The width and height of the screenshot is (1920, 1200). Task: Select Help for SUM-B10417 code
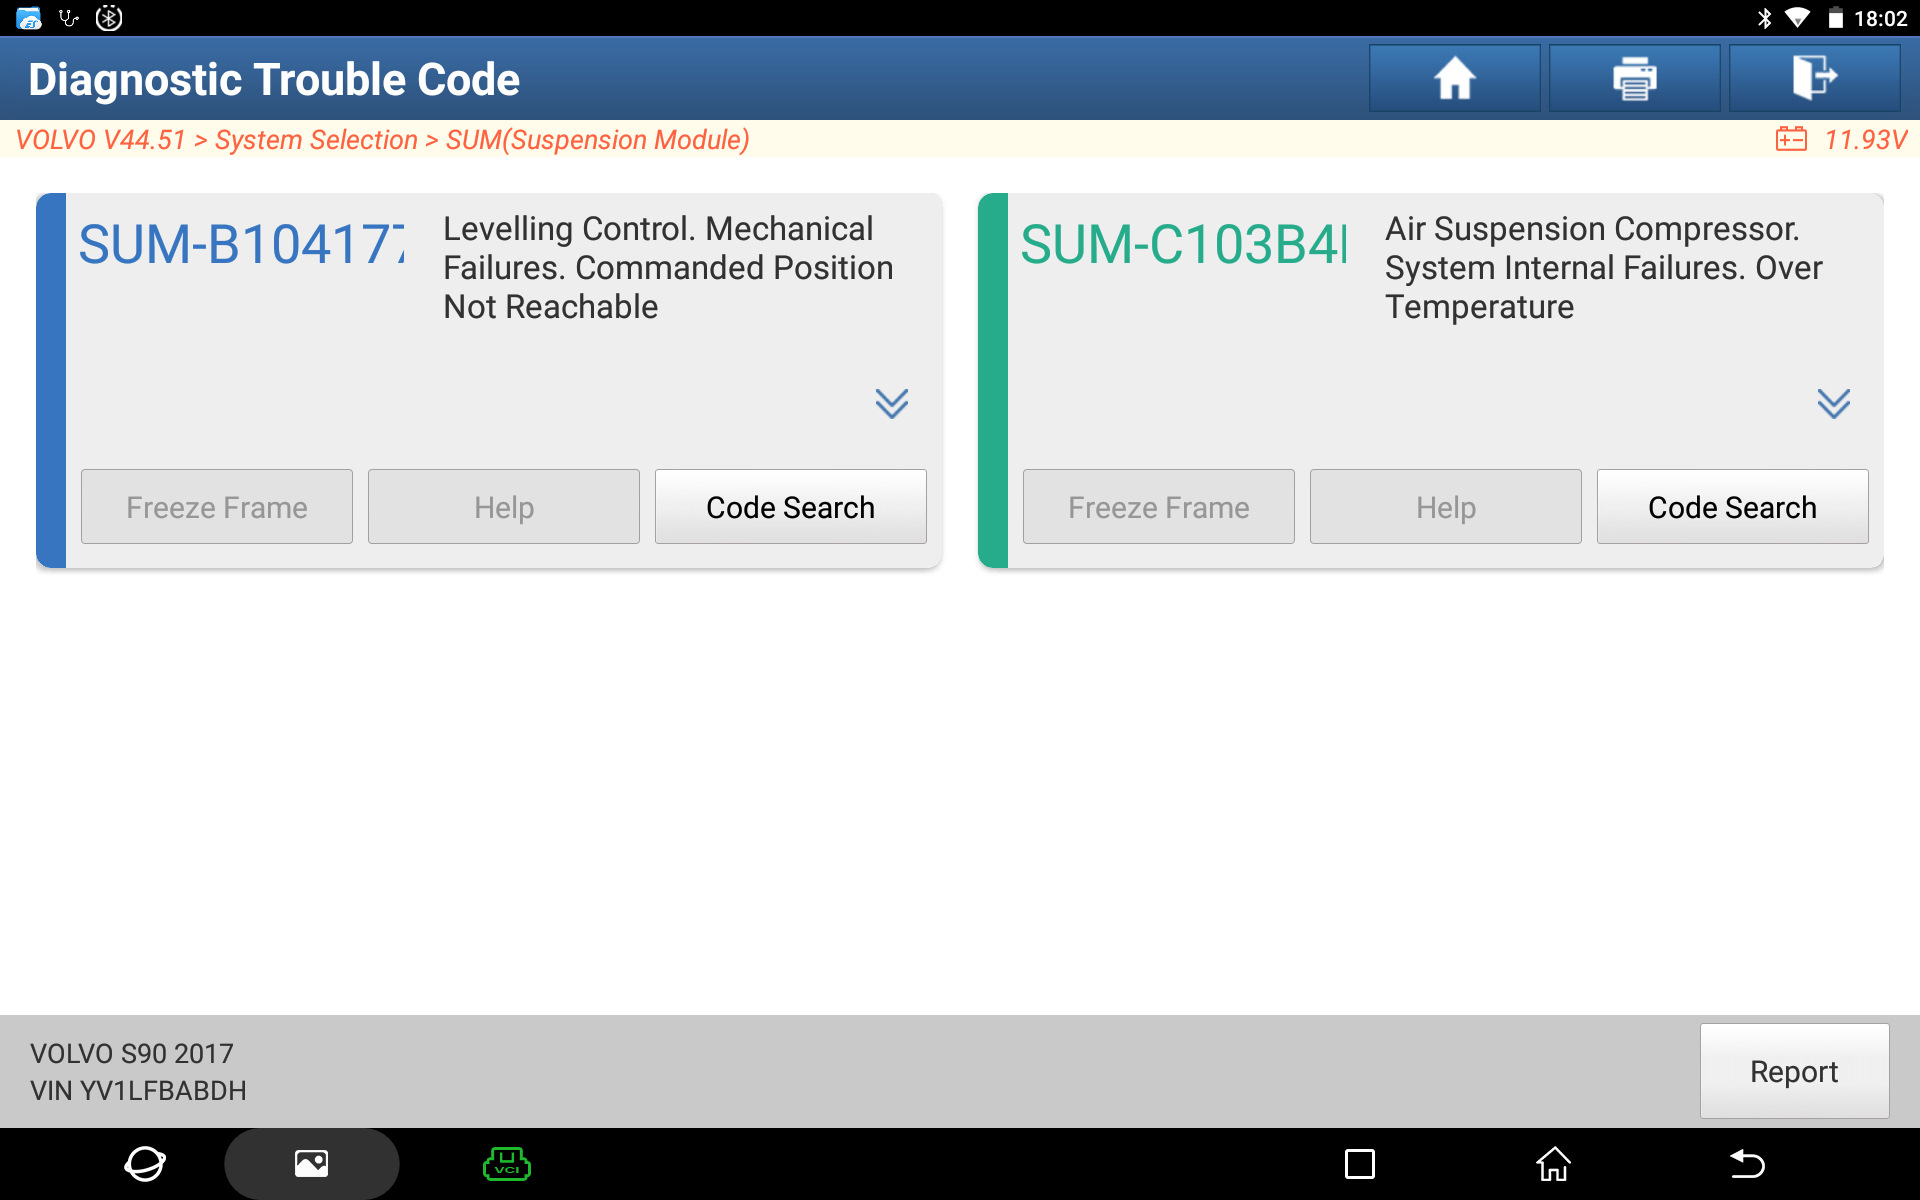(x=502, y=507)
